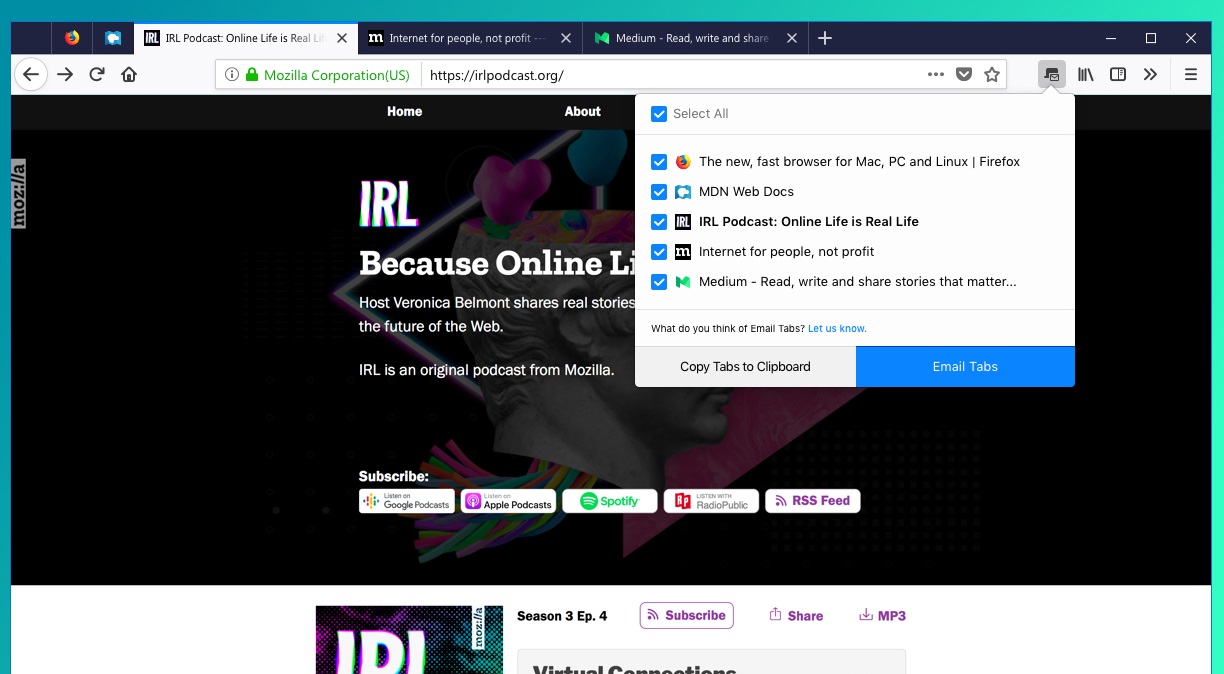The width and height of the screenshot is (1224, 674).
Task: Close the Medium tab
Action: pos(792,38)
